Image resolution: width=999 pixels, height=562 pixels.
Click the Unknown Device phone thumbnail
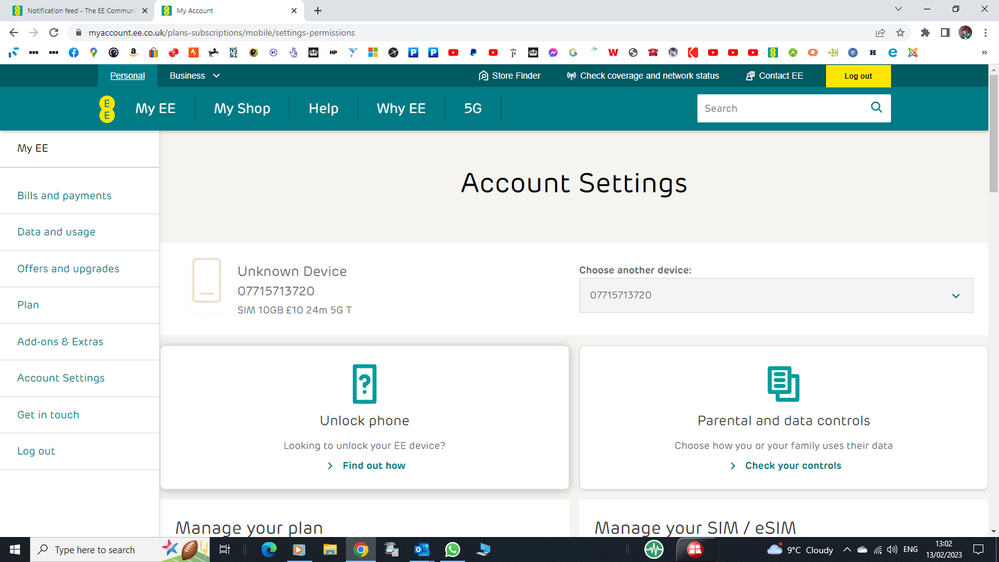[x=206, y=280]
